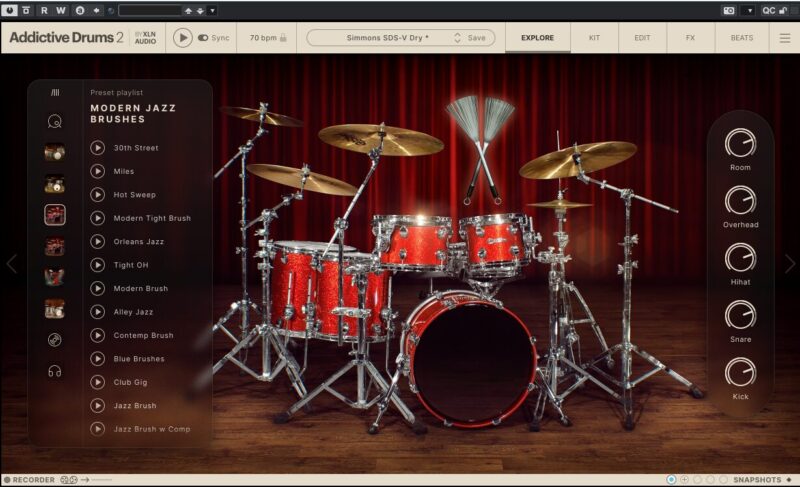Switch to the EDIT tab

[642, 38]
